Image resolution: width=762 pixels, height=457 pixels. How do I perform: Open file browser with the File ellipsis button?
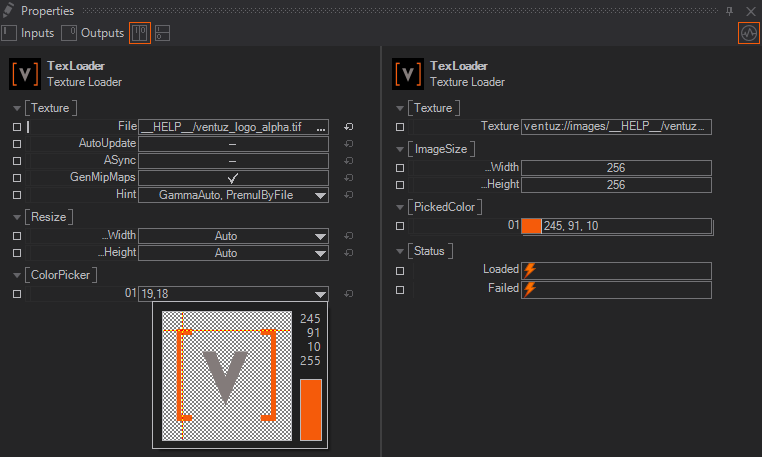(320, 127)
